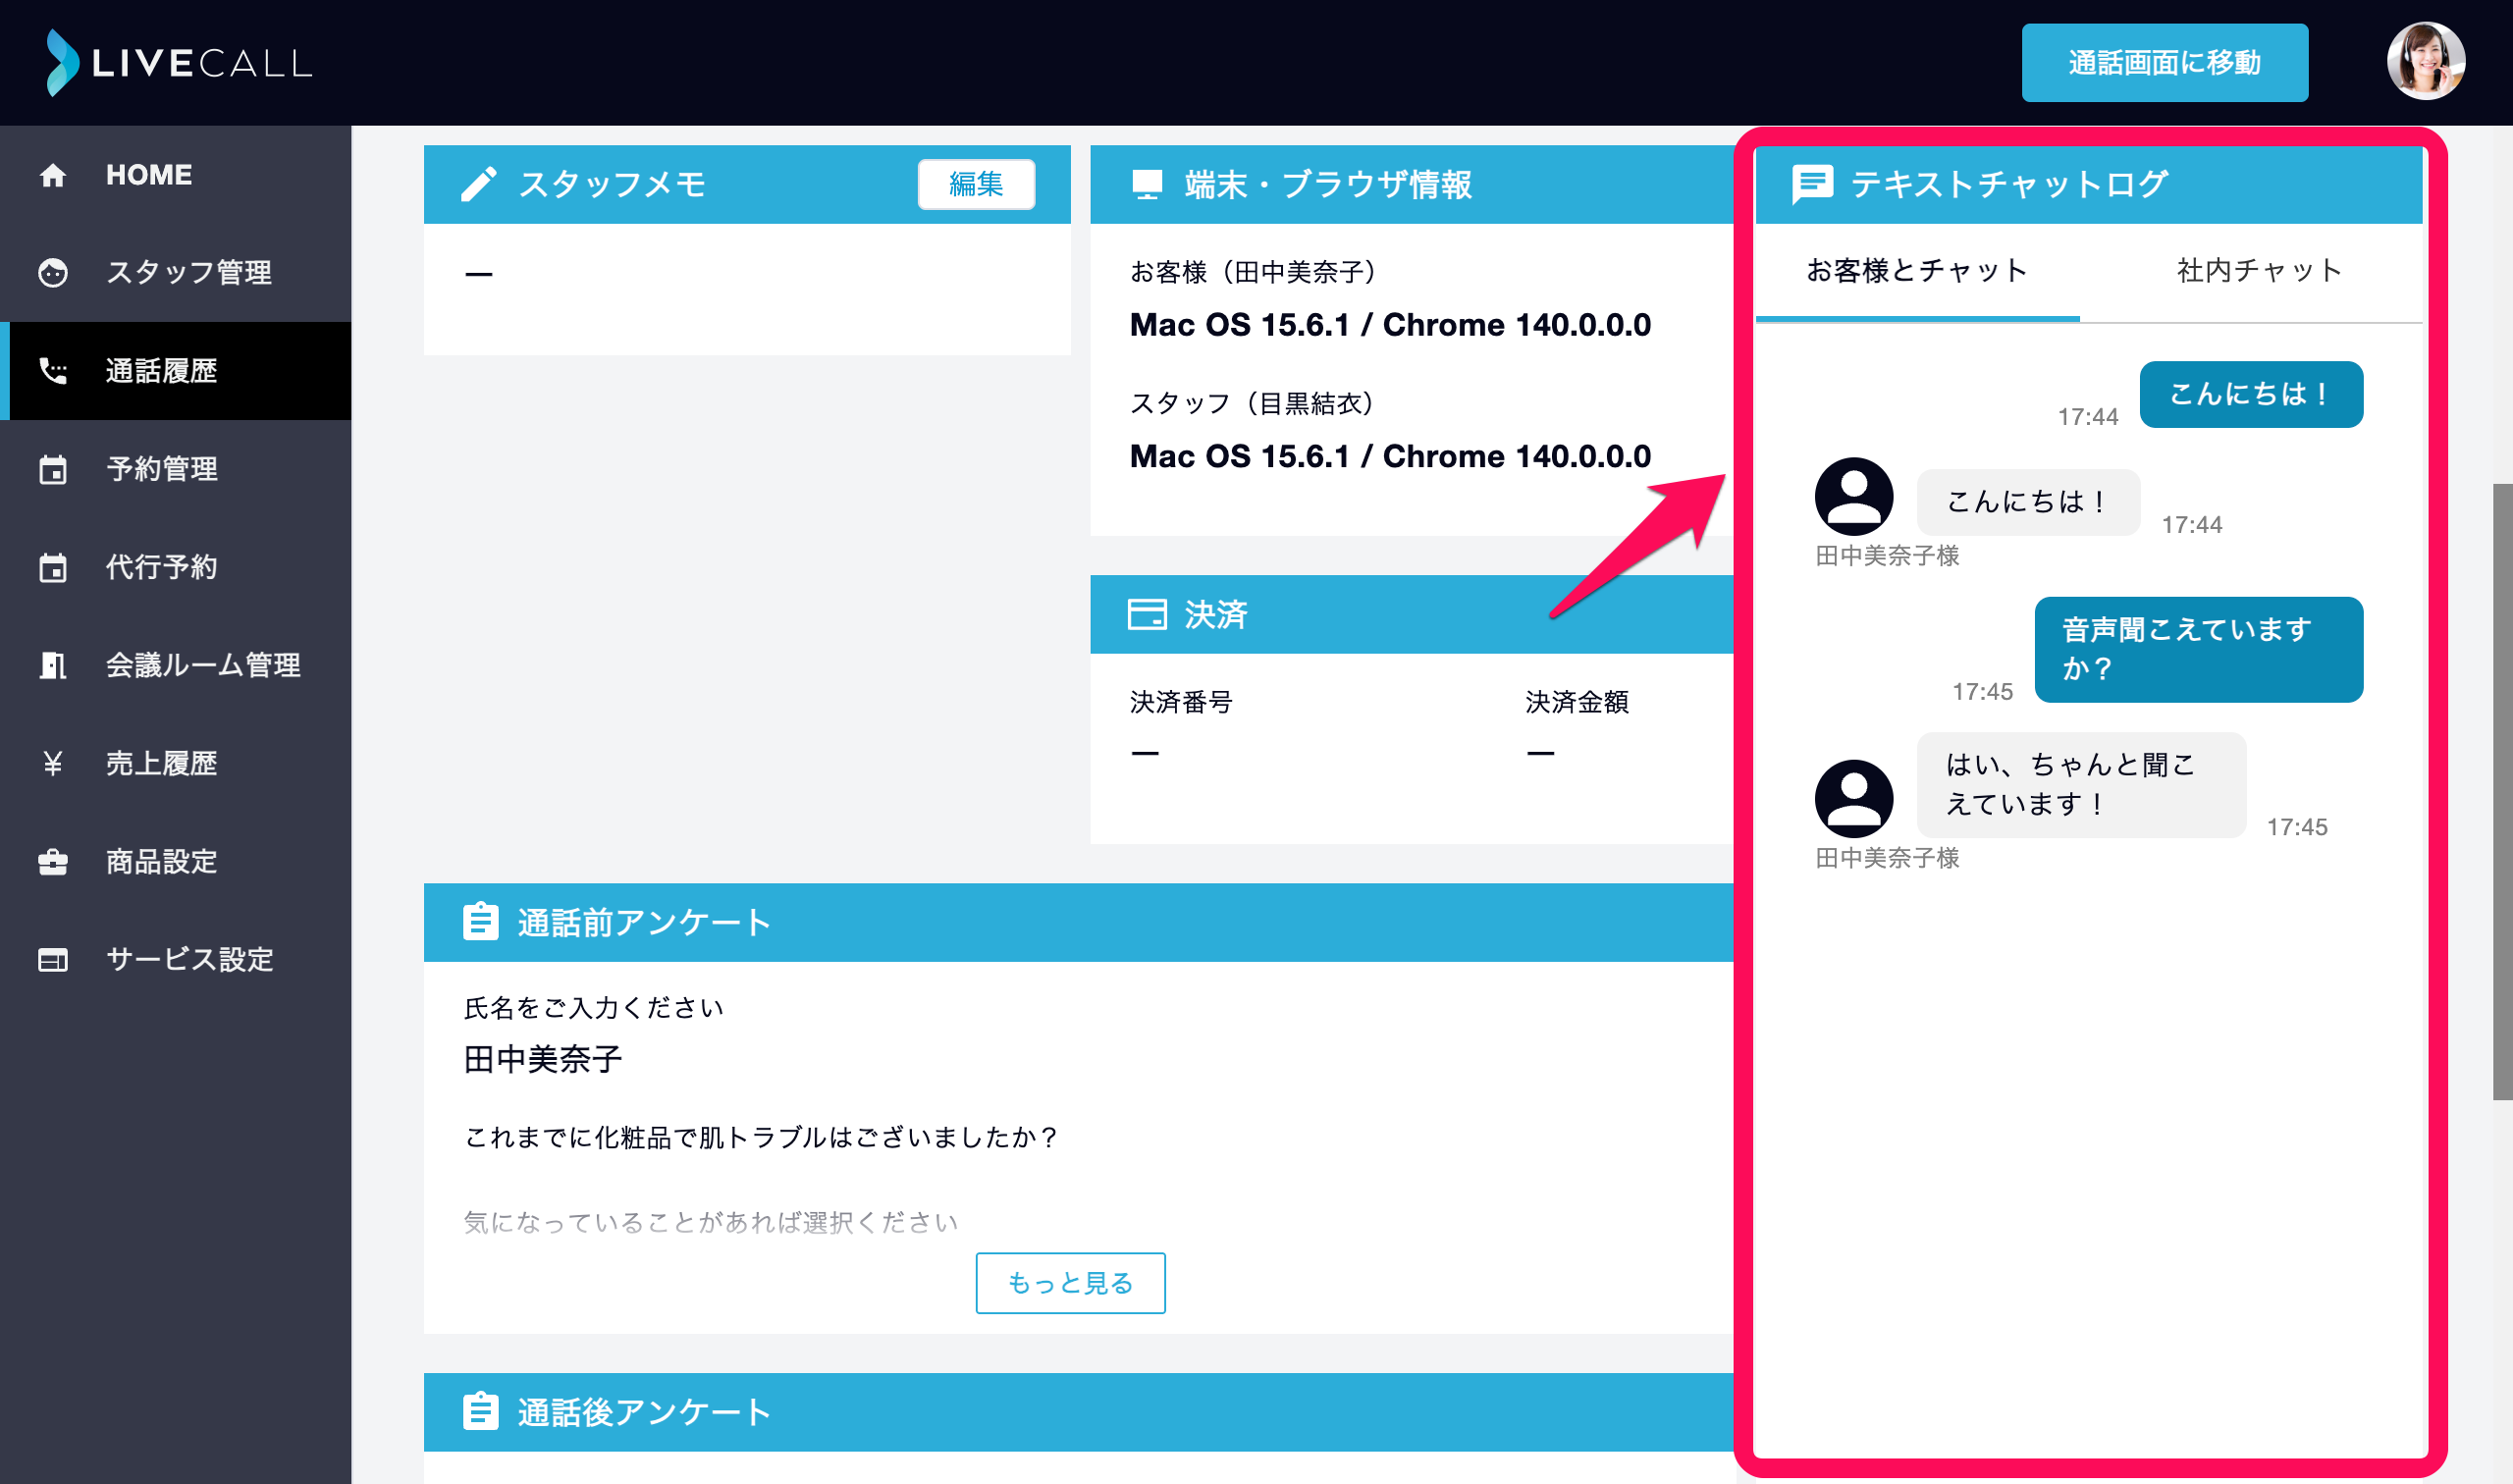Image resolution: width=2513 pixels, height=1484 pixels.
Task: Click the customer Mac OS 15.6.1 browser info
Action: click(x=1390, y=325)
